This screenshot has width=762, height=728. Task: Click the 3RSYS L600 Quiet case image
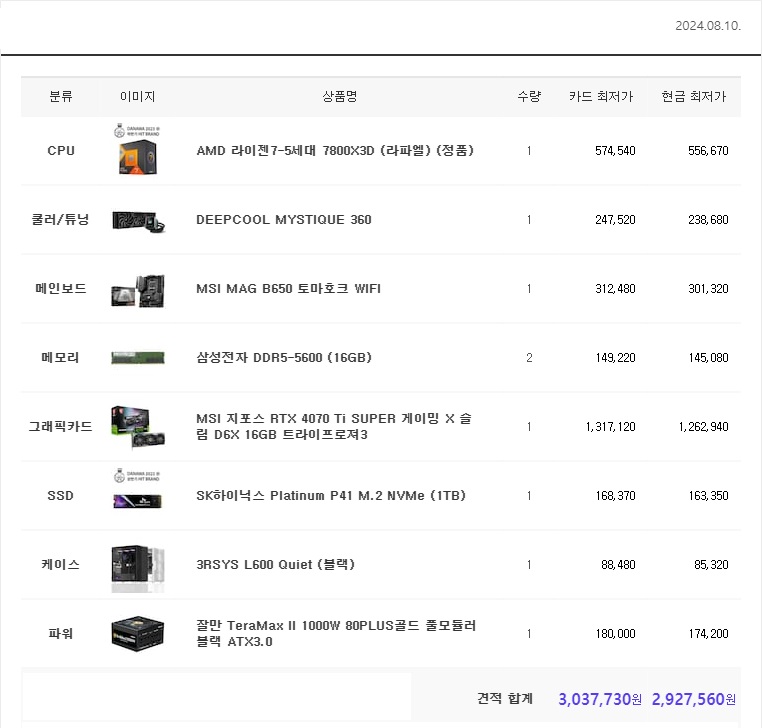point(138,568)
